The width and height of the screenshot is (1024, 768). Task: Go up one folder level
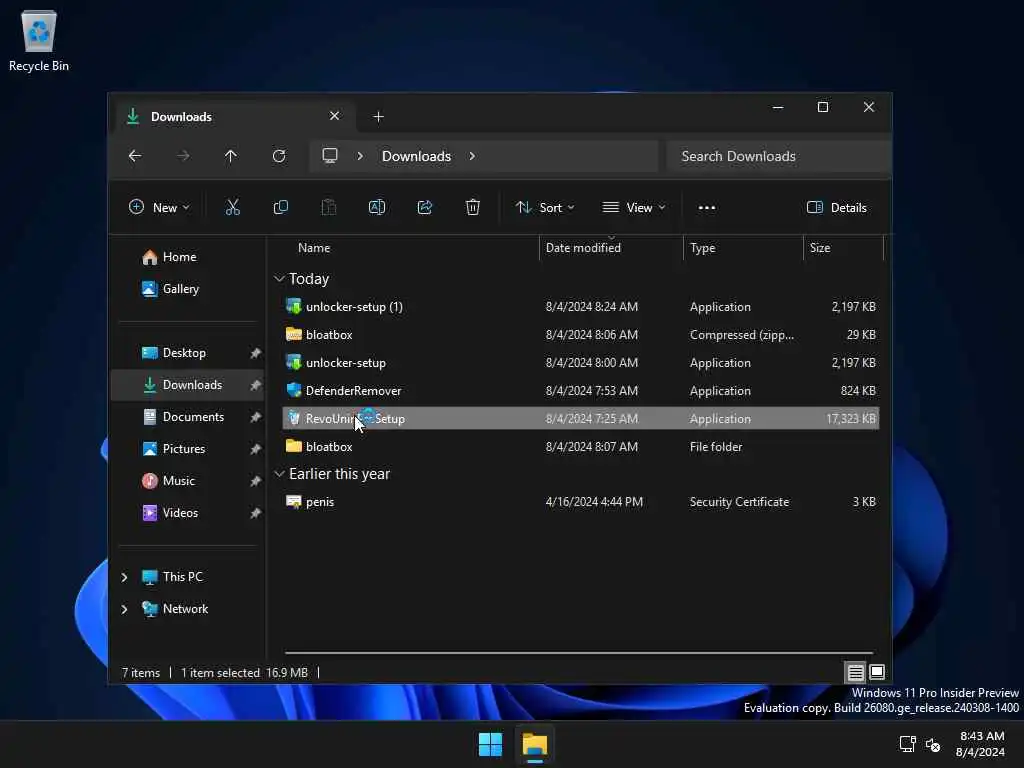point(231,156)
